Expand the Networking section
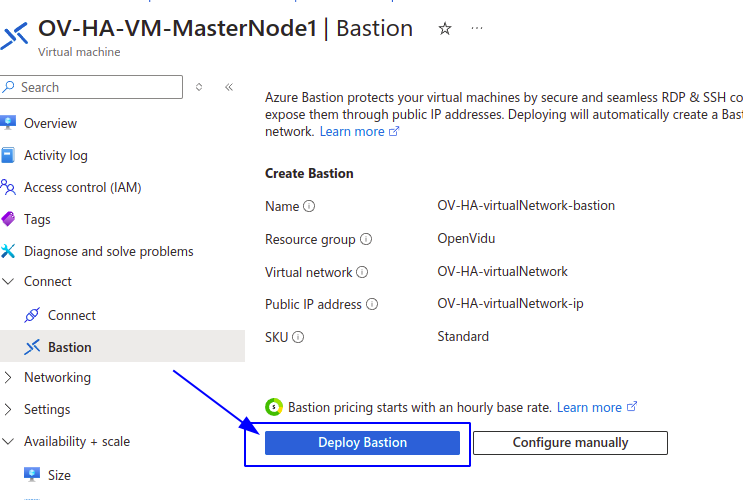 click(8, 377)
